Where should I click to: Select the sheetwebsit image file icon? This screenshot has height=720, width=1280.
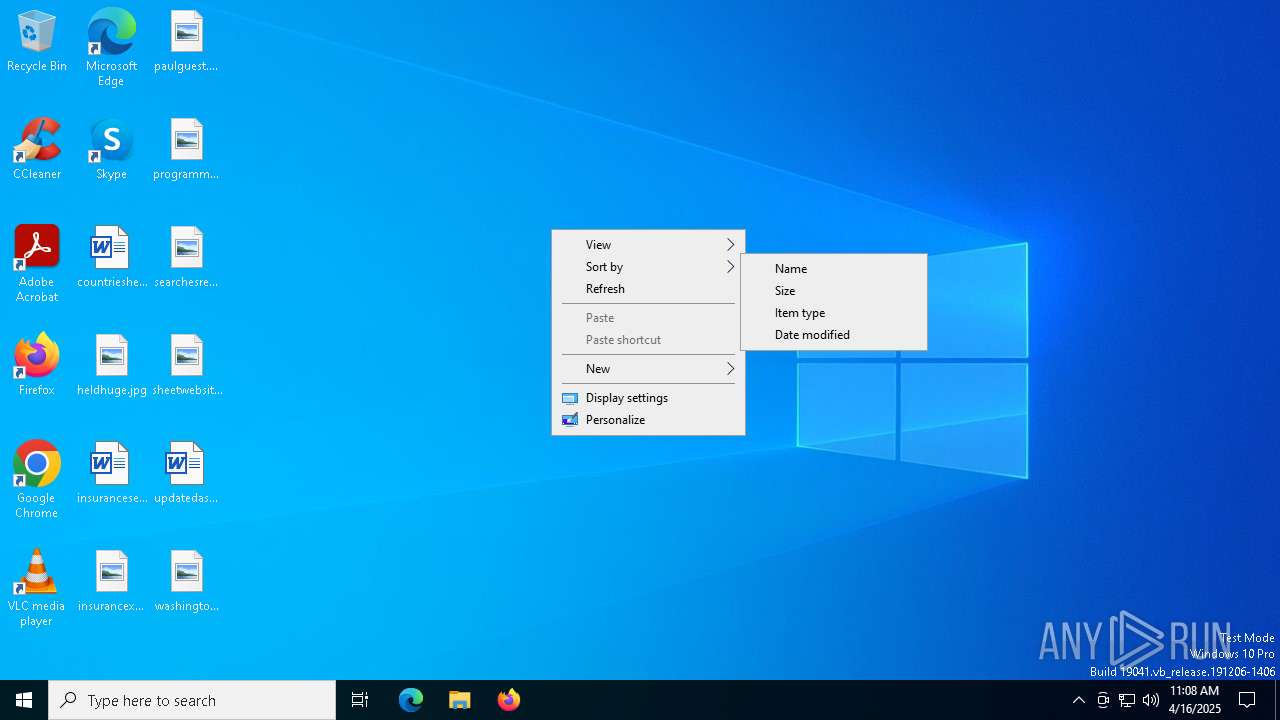click(186, 365)
